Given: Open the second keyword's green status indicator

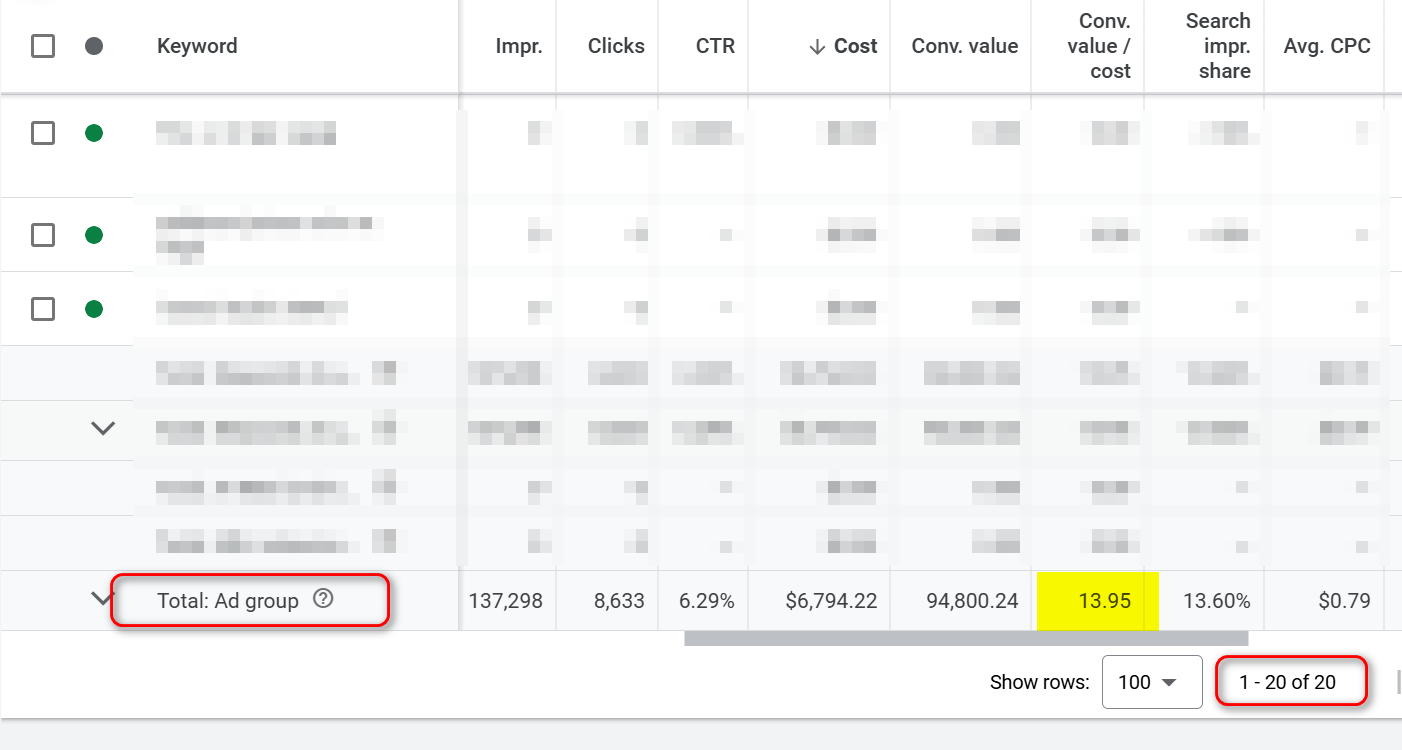Looking at the screenshot, I should coord(94,235).
